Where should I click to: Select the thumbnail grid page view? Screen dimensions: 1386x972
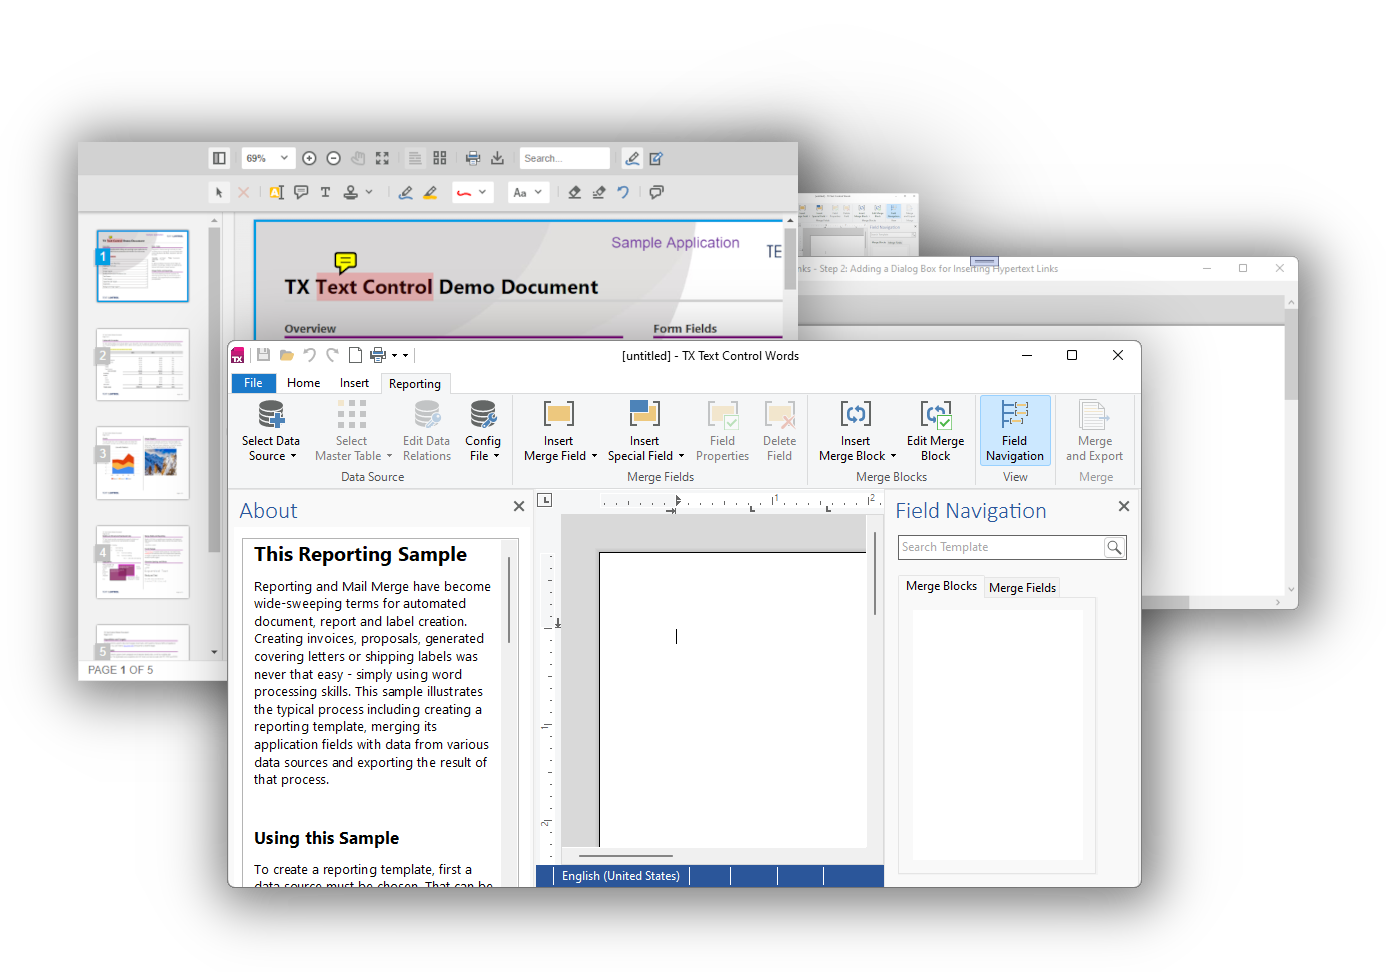440,158
